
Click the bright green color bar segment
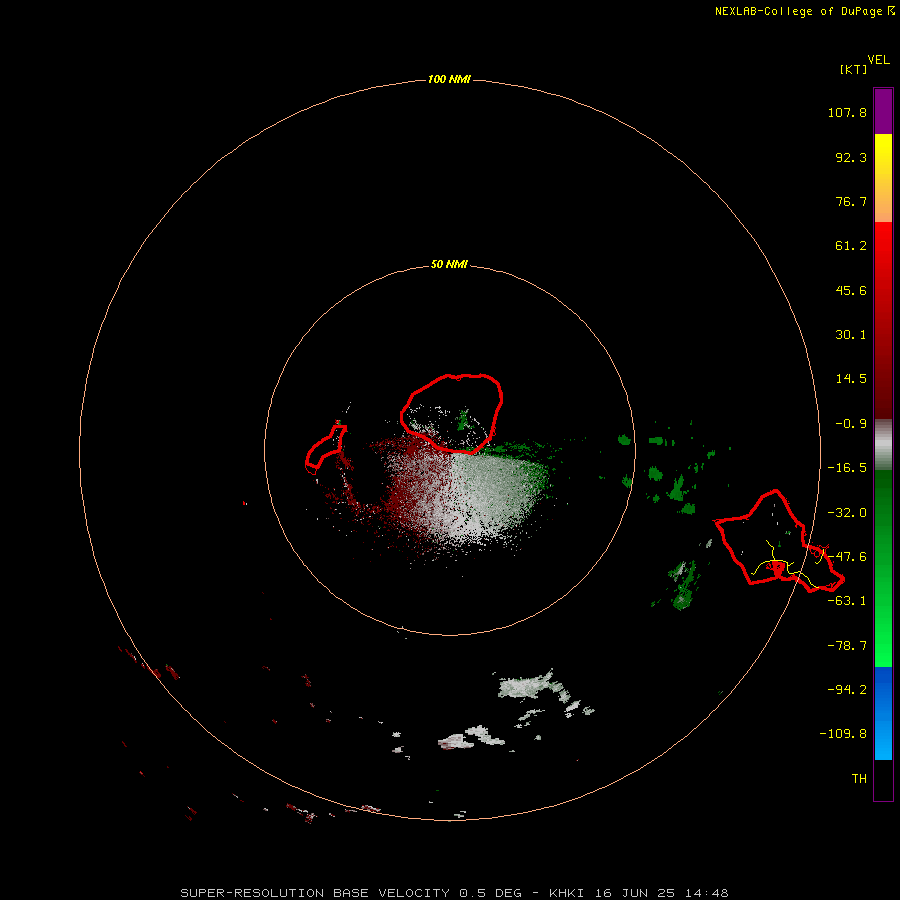[x=883, y=568]
